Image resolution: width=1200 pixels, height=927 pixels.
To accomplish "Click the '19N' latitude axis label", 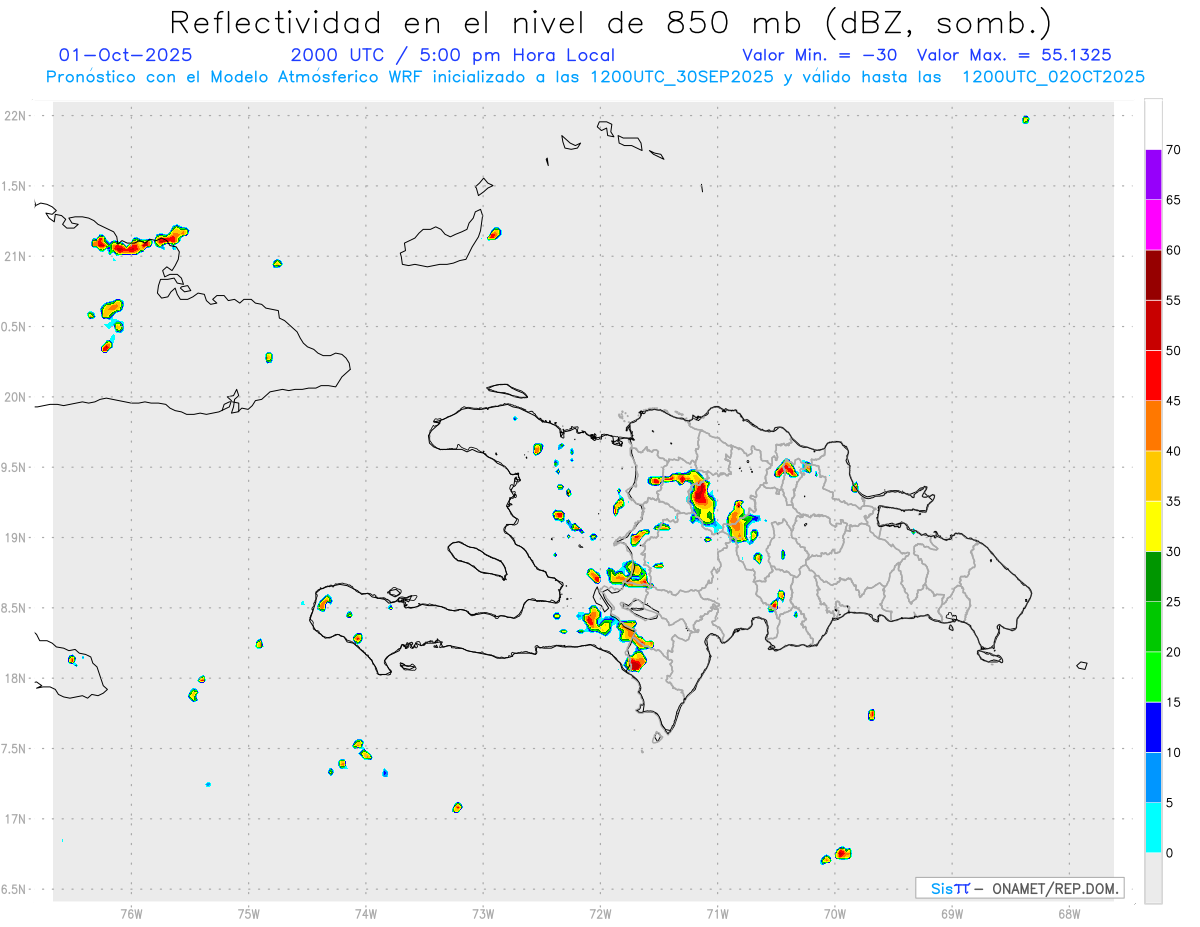I will click(x=17, y=538).
